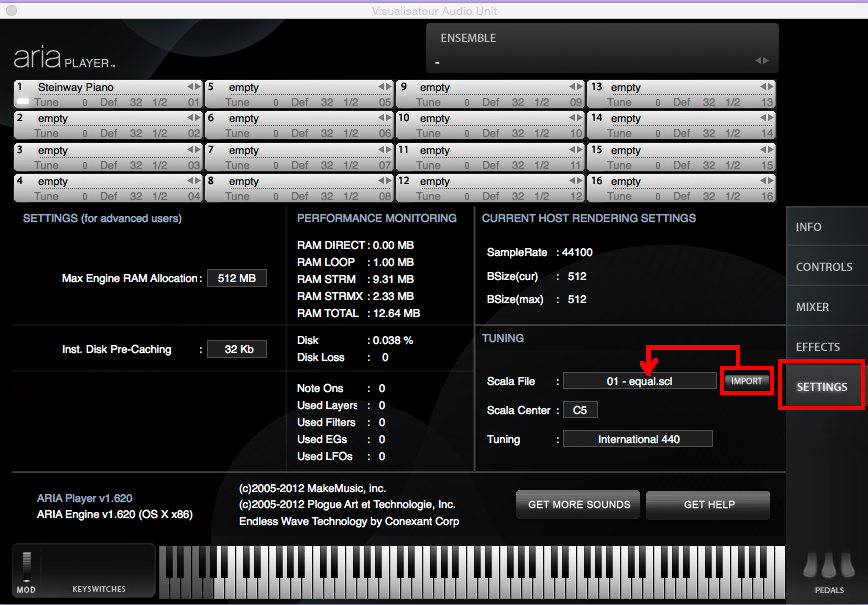The image size is (868, 605).
Task: Click the MOD wheel slider
Action: pyautogui.click(x=27, y=565)
